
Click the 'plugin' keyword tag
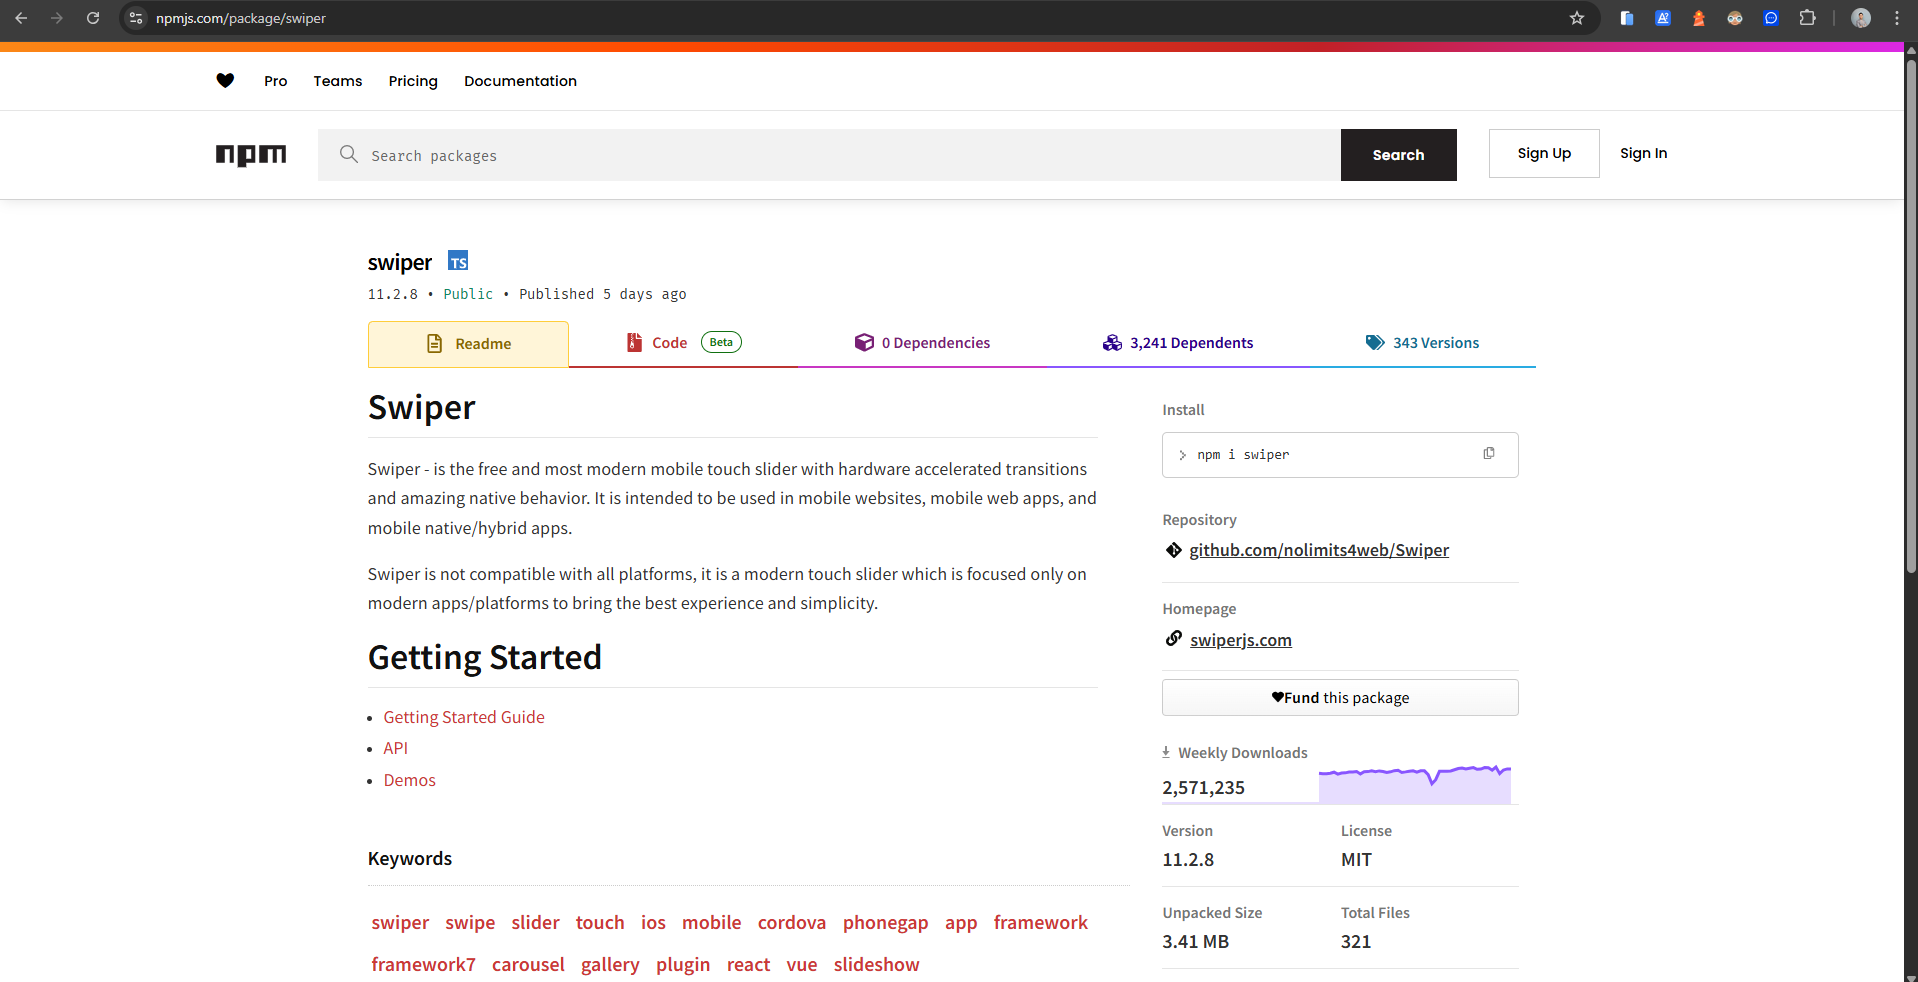coord(683,964)
